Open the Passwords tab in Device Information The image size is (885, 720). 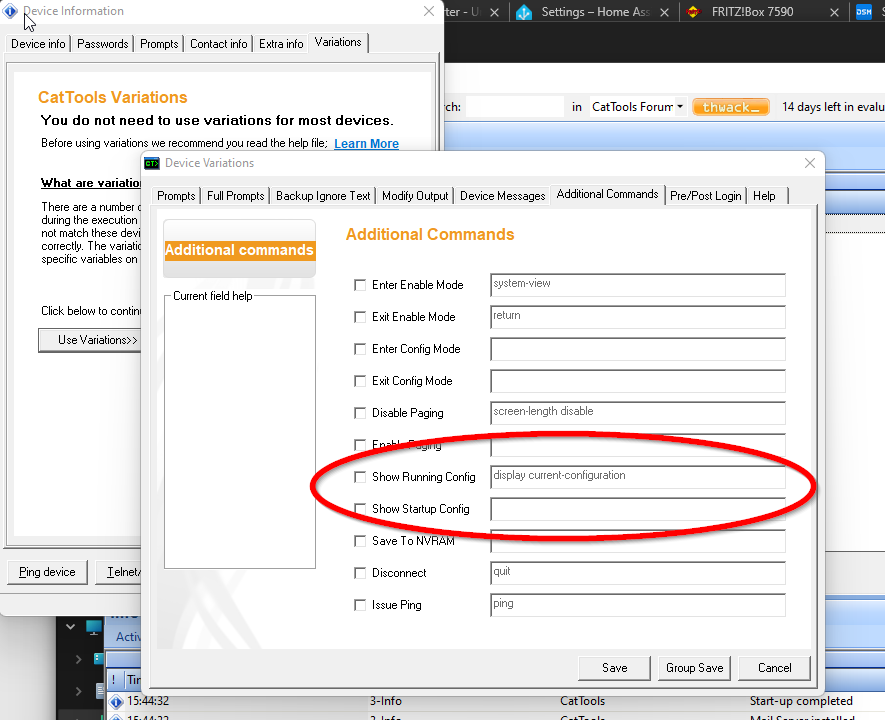103,44
